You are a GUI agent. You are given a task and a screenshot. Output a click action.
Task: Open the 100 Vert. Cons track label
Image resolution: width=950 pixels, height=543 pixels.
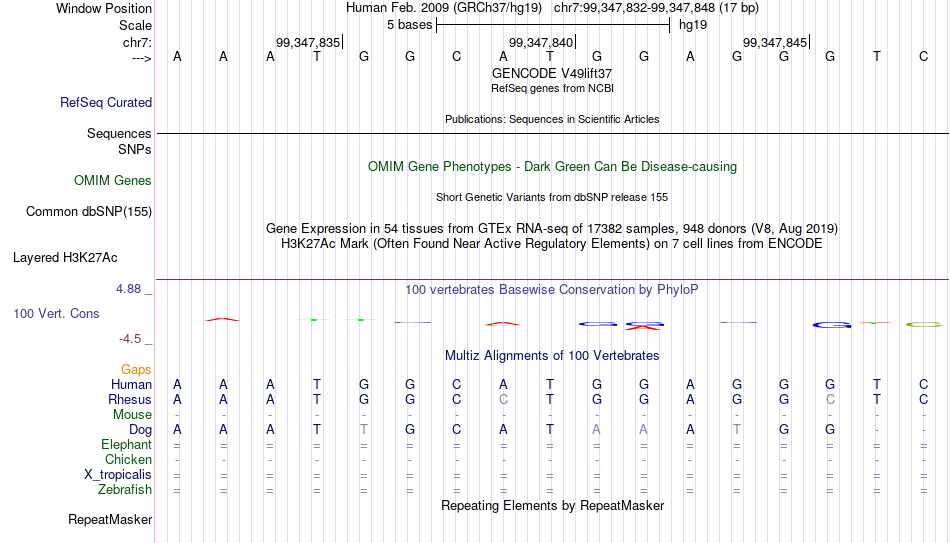(x=56, y=313)
